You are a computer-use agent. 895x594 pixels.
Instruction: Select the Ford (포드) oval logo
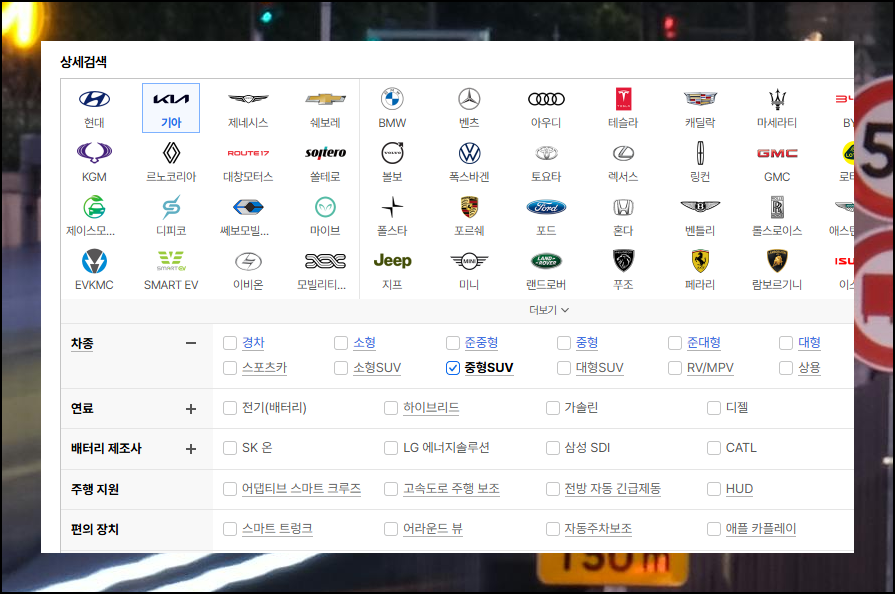click(x=546, y=207)
